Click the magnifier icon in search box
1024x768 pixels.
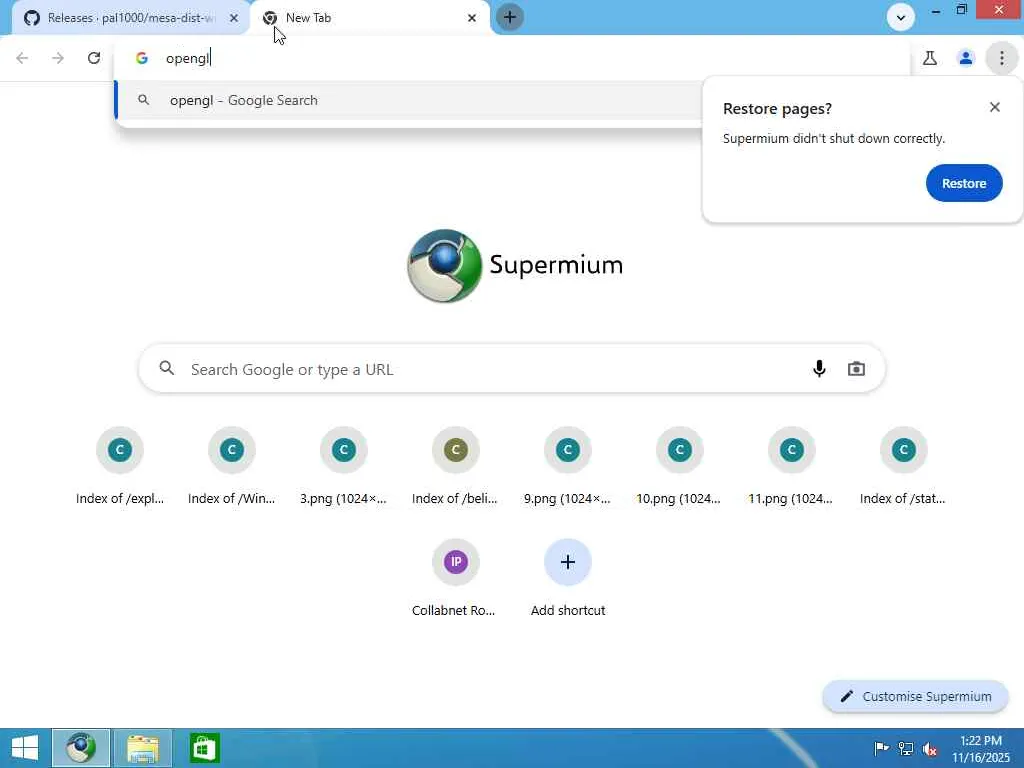167,368
